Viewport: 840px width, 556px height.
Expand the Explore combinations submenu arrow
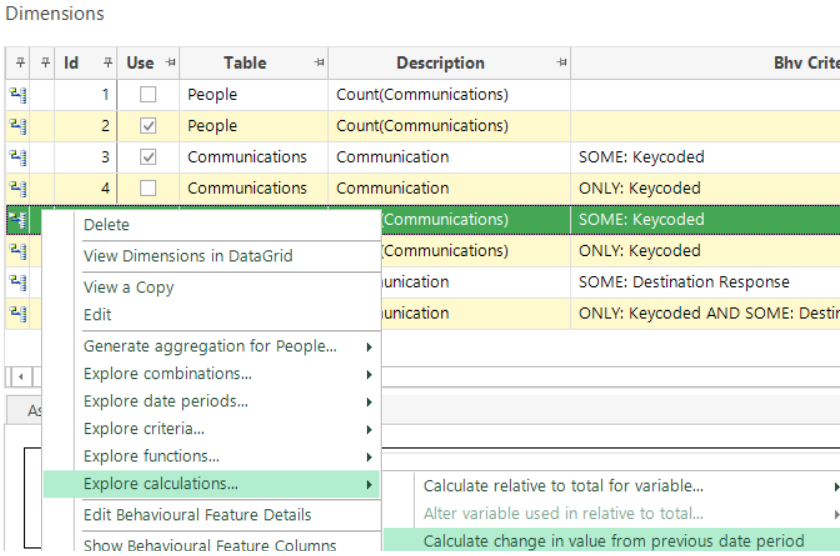[x=369, y=374]
